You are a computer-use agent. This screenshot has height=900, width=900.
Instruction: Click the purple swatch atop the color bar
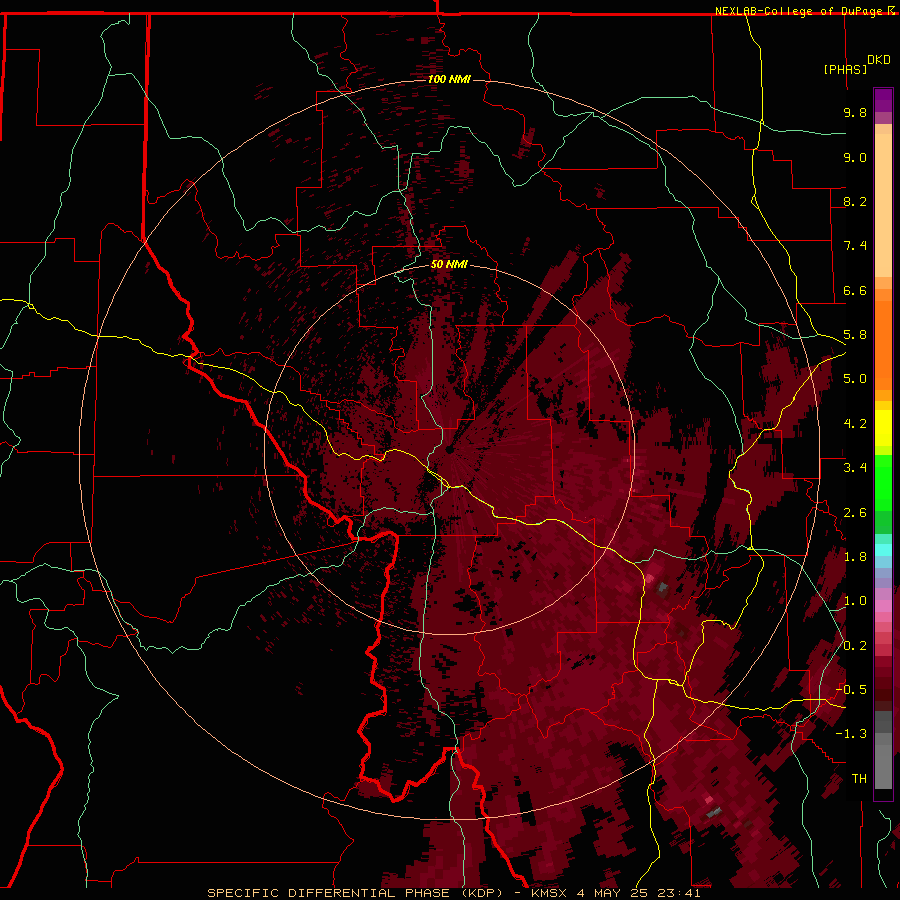883,100
